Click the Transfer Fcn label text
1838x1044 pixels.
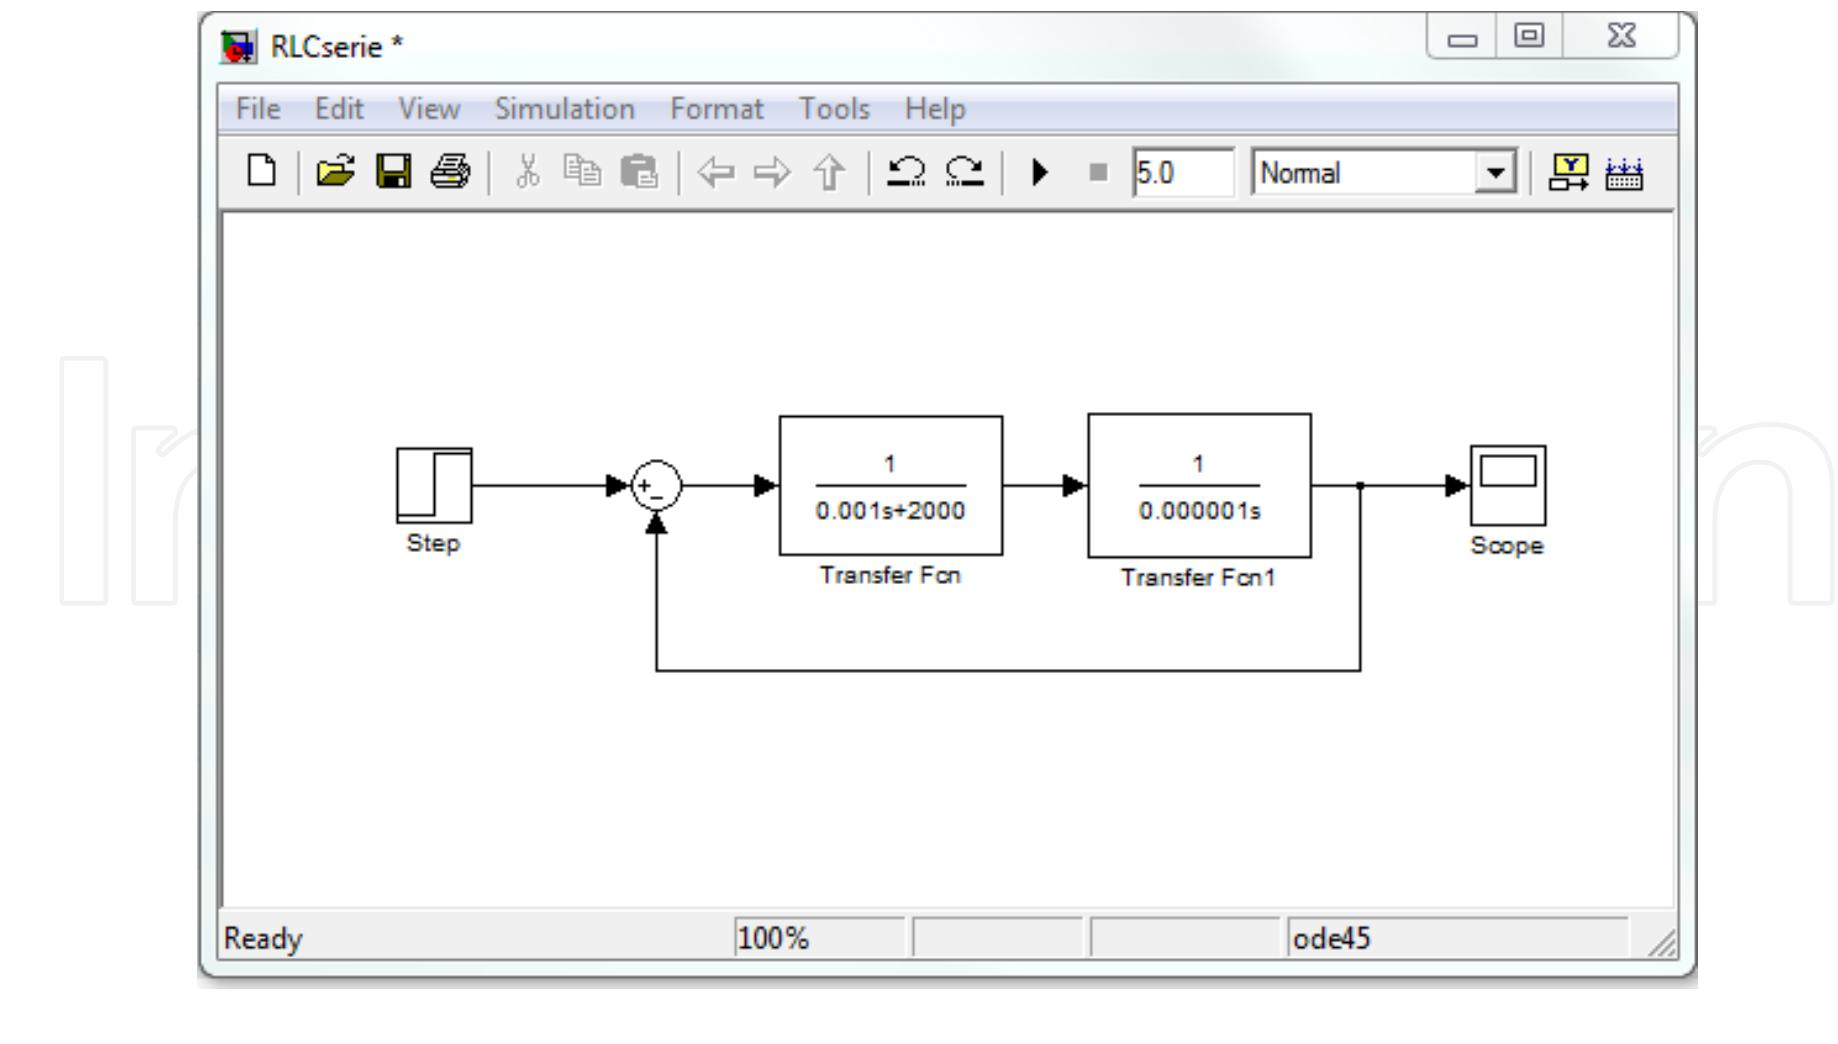[x=890, y=575]
